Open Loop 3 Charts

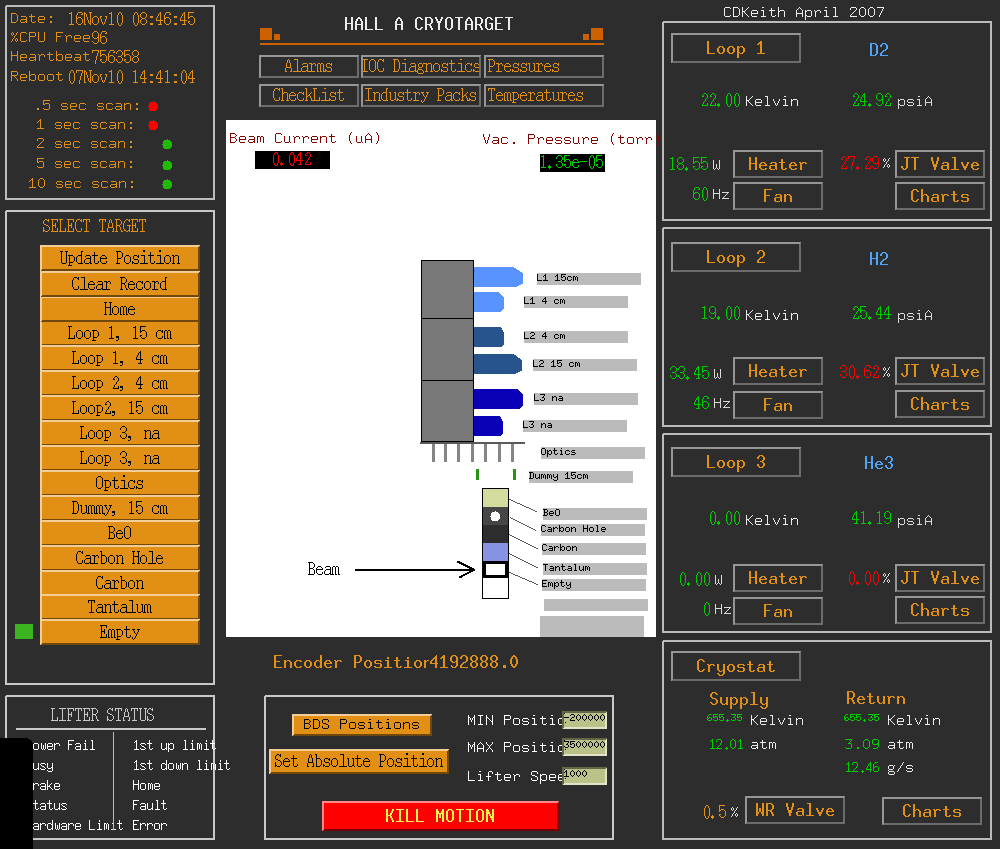coord(939,610)
